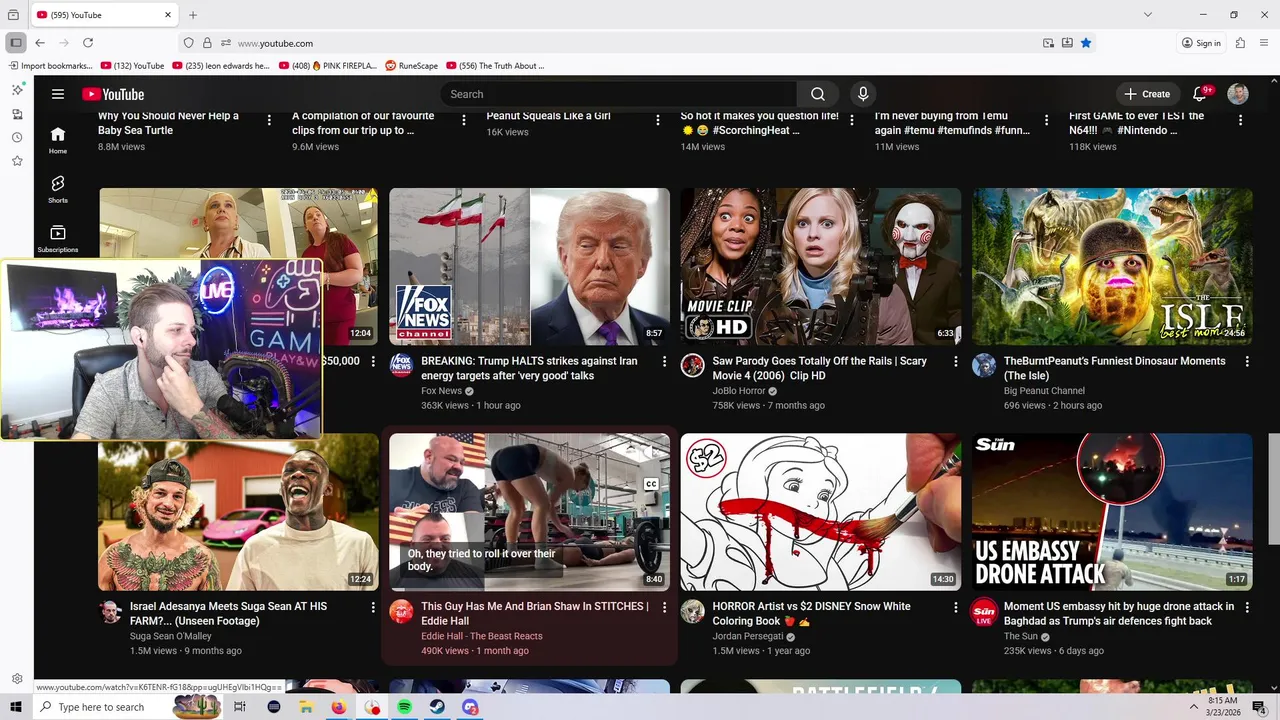Open options menu for Trump HALTS strikes video
Viewport: 1280px width, 720px height.
click(664, 361)
